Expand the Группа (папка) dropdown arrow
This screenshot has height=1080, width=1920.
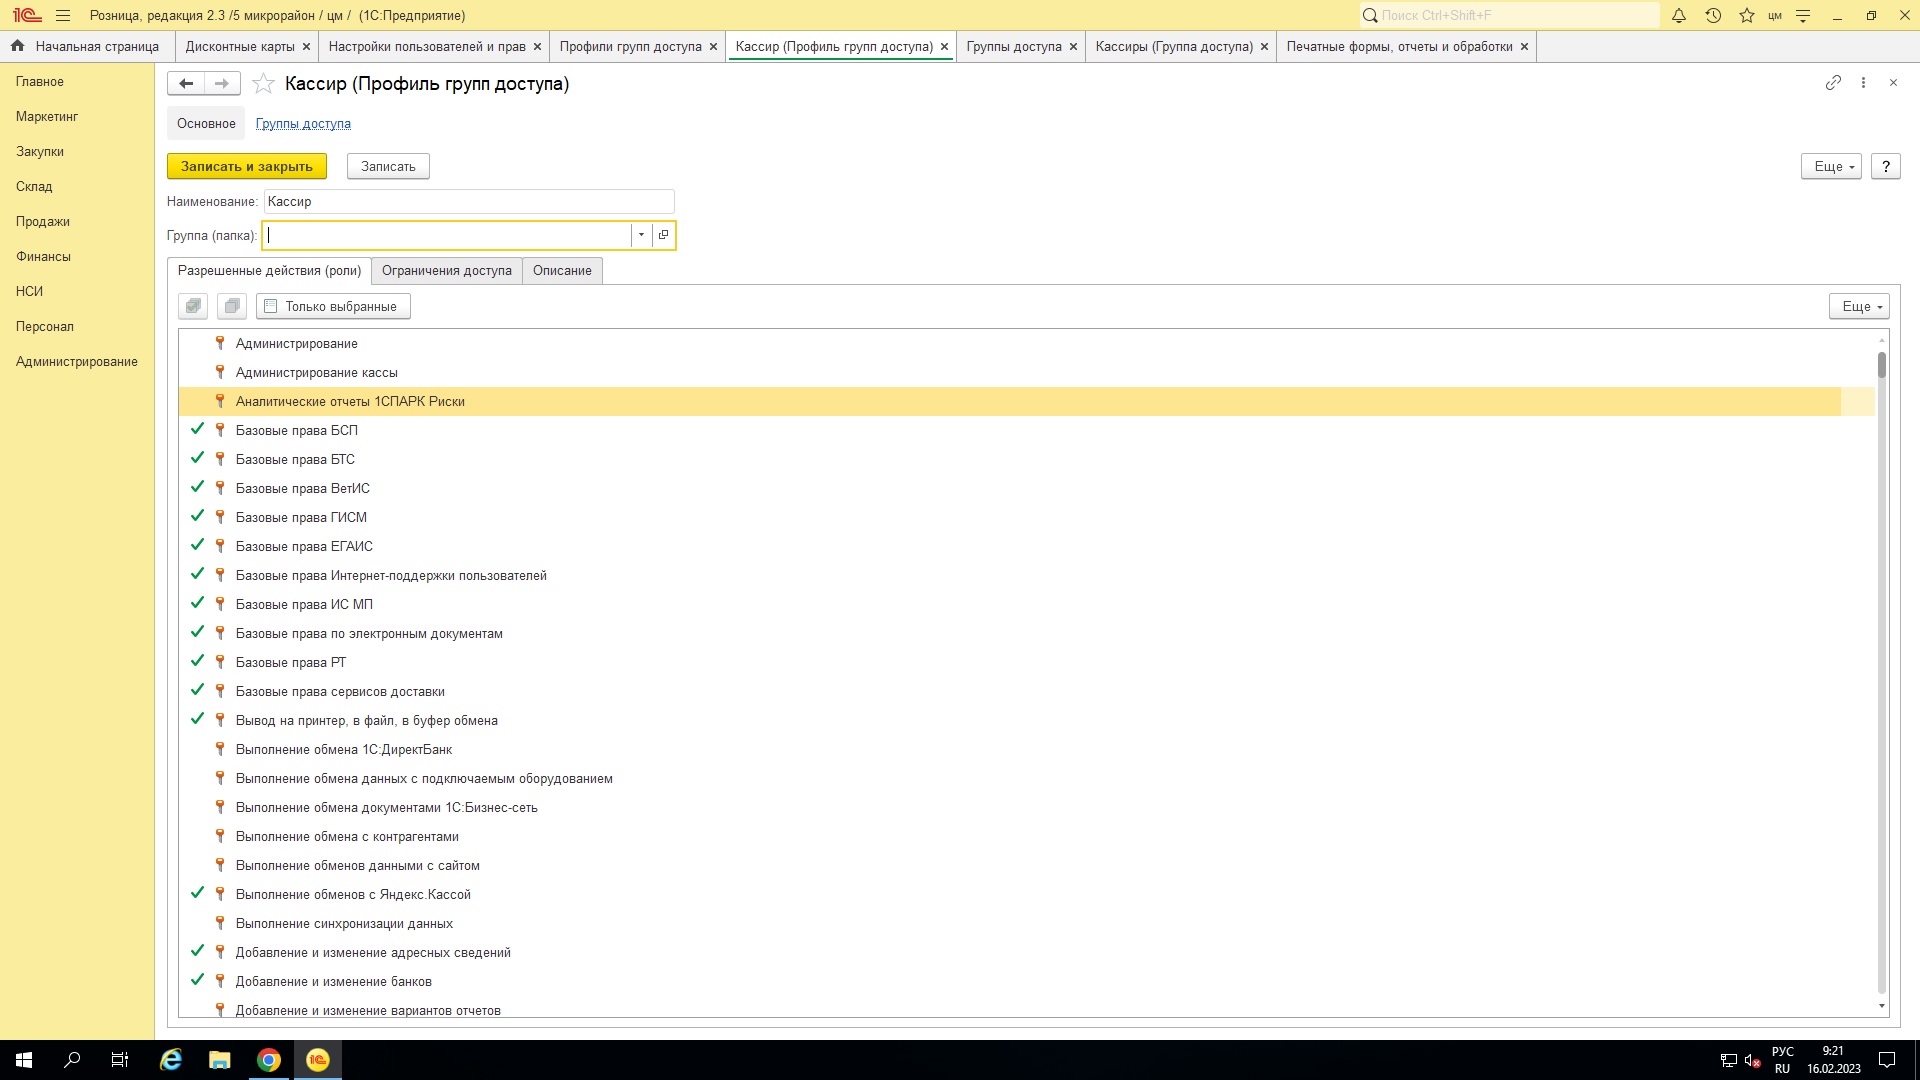point(641,235)
